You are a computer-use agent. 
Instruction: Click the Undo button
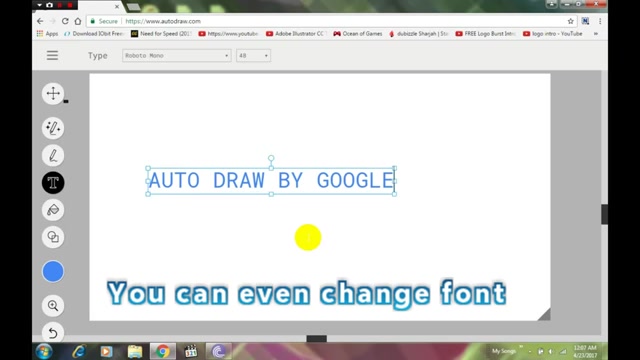(x=53, y=333)
